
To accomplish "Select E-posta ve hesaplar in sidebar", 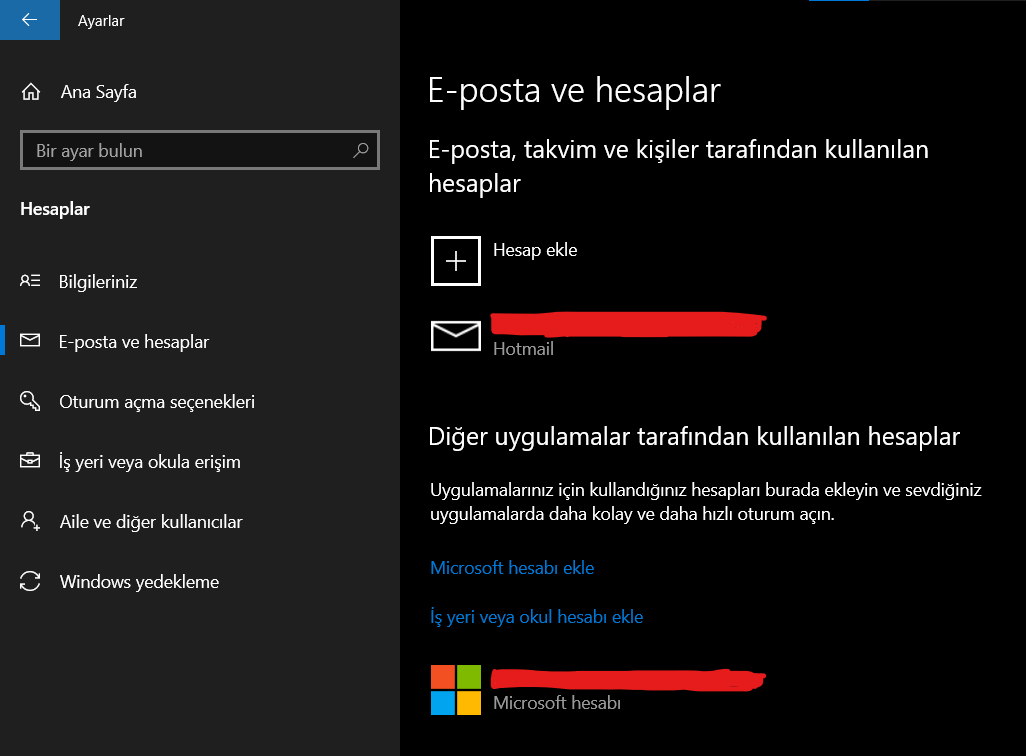I will [x=134, y=342].
